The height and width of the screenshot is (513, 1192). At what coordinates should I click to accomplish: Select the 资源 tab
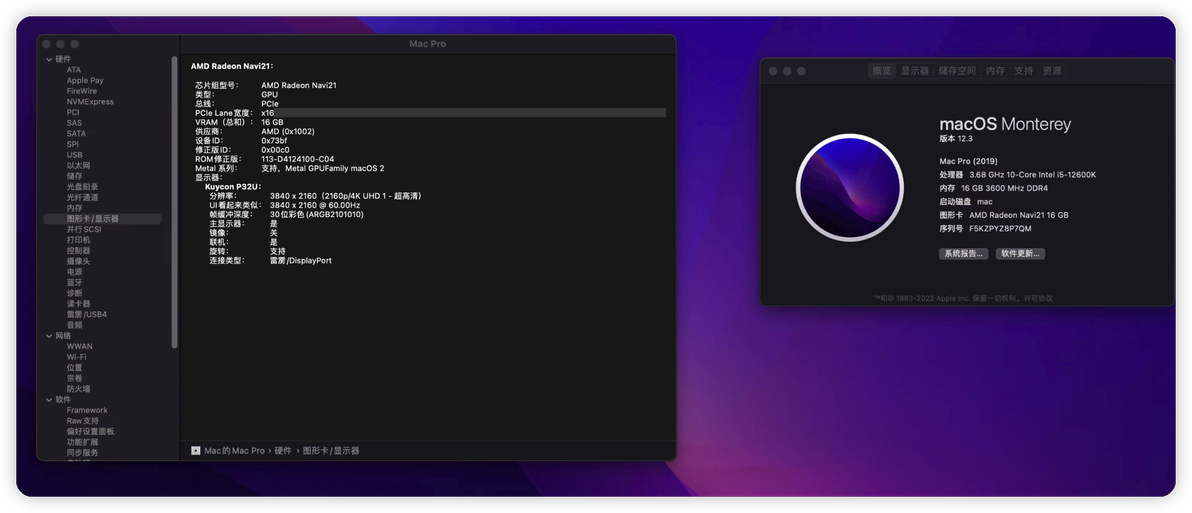click(x=1052, y=71)
